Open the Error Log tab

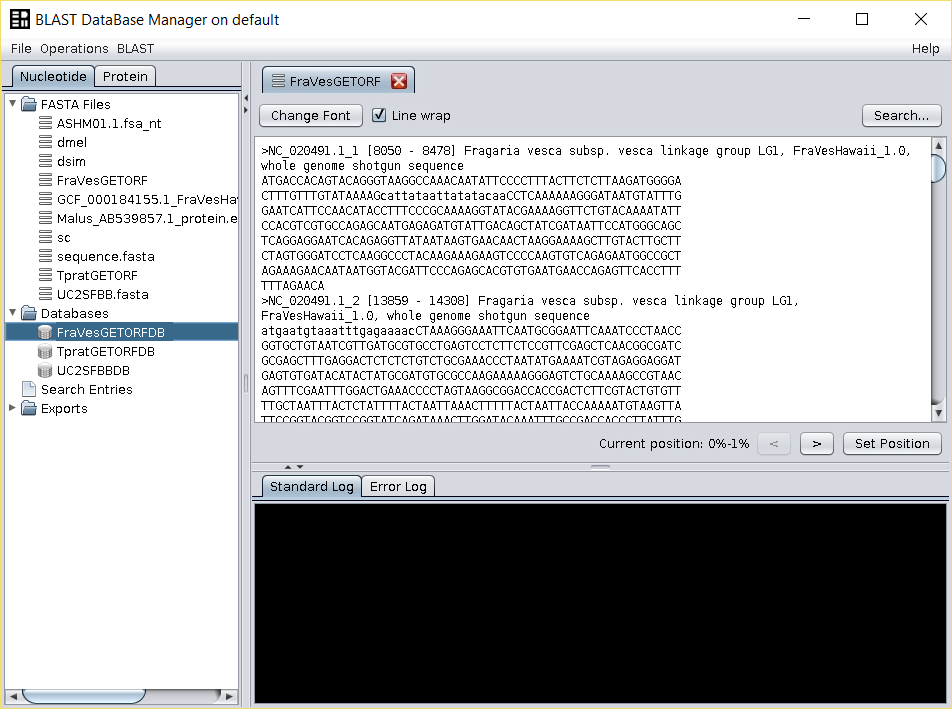click(398, 487)
